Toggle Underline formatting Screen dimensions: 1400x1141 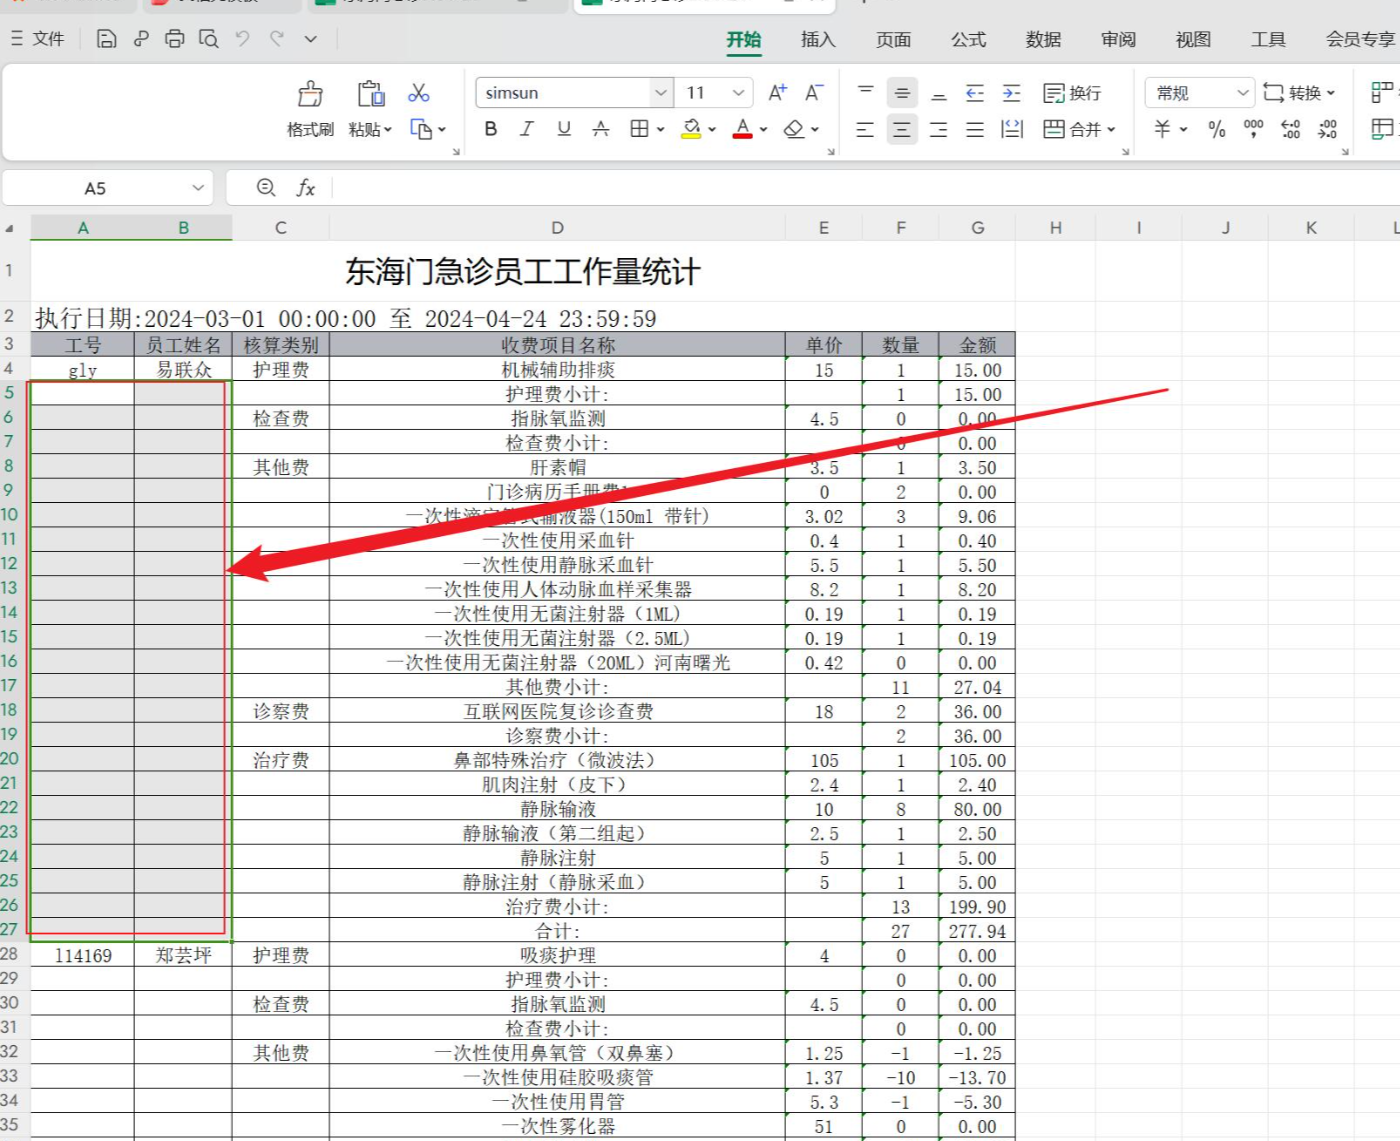[x=564, y=129]
